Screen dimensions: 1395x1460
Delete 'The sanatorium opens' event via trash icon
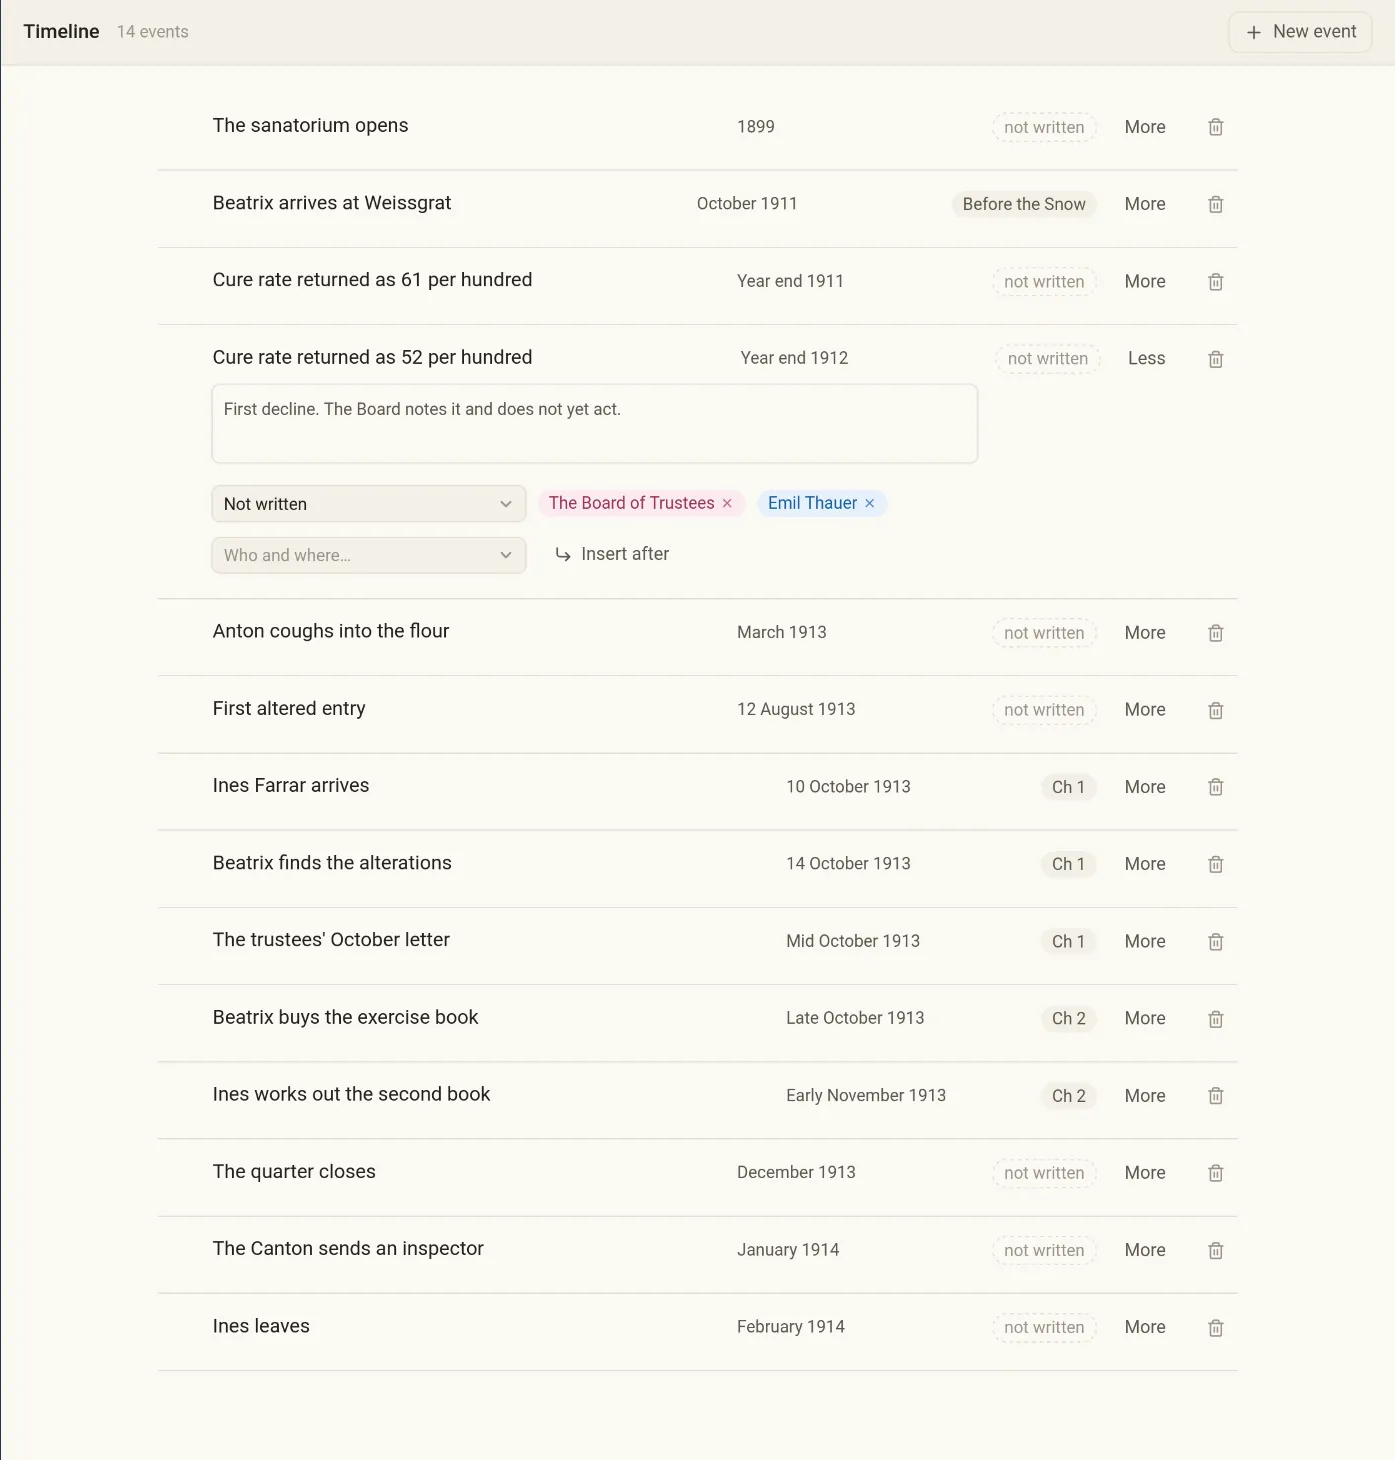[1215, 127]
